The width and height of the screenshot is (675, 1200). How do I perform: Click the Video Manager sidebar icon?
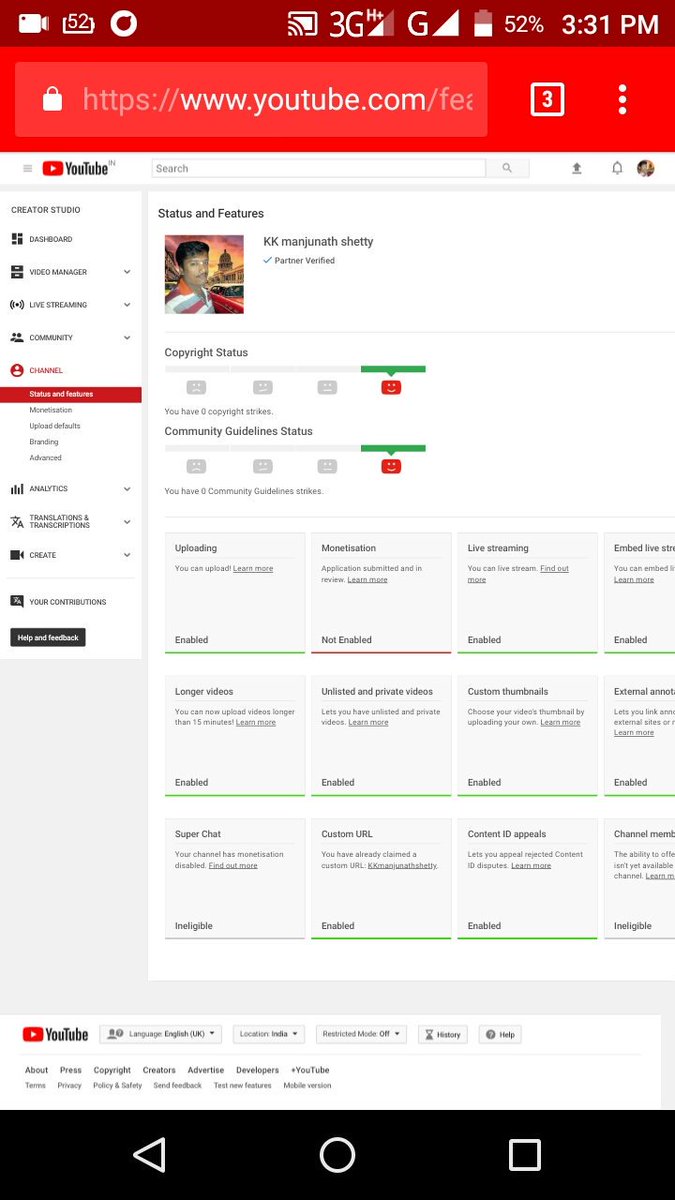pos(17,272)
